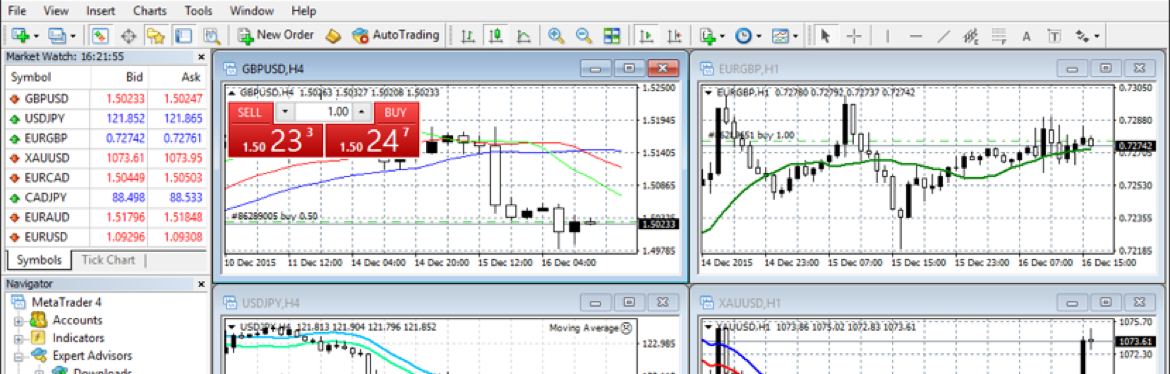Image resolution: width=1170 pixels, height=374 pixels.
Task: Click the red SELL button on GBPUSD
Action: (x=249, y=112)
